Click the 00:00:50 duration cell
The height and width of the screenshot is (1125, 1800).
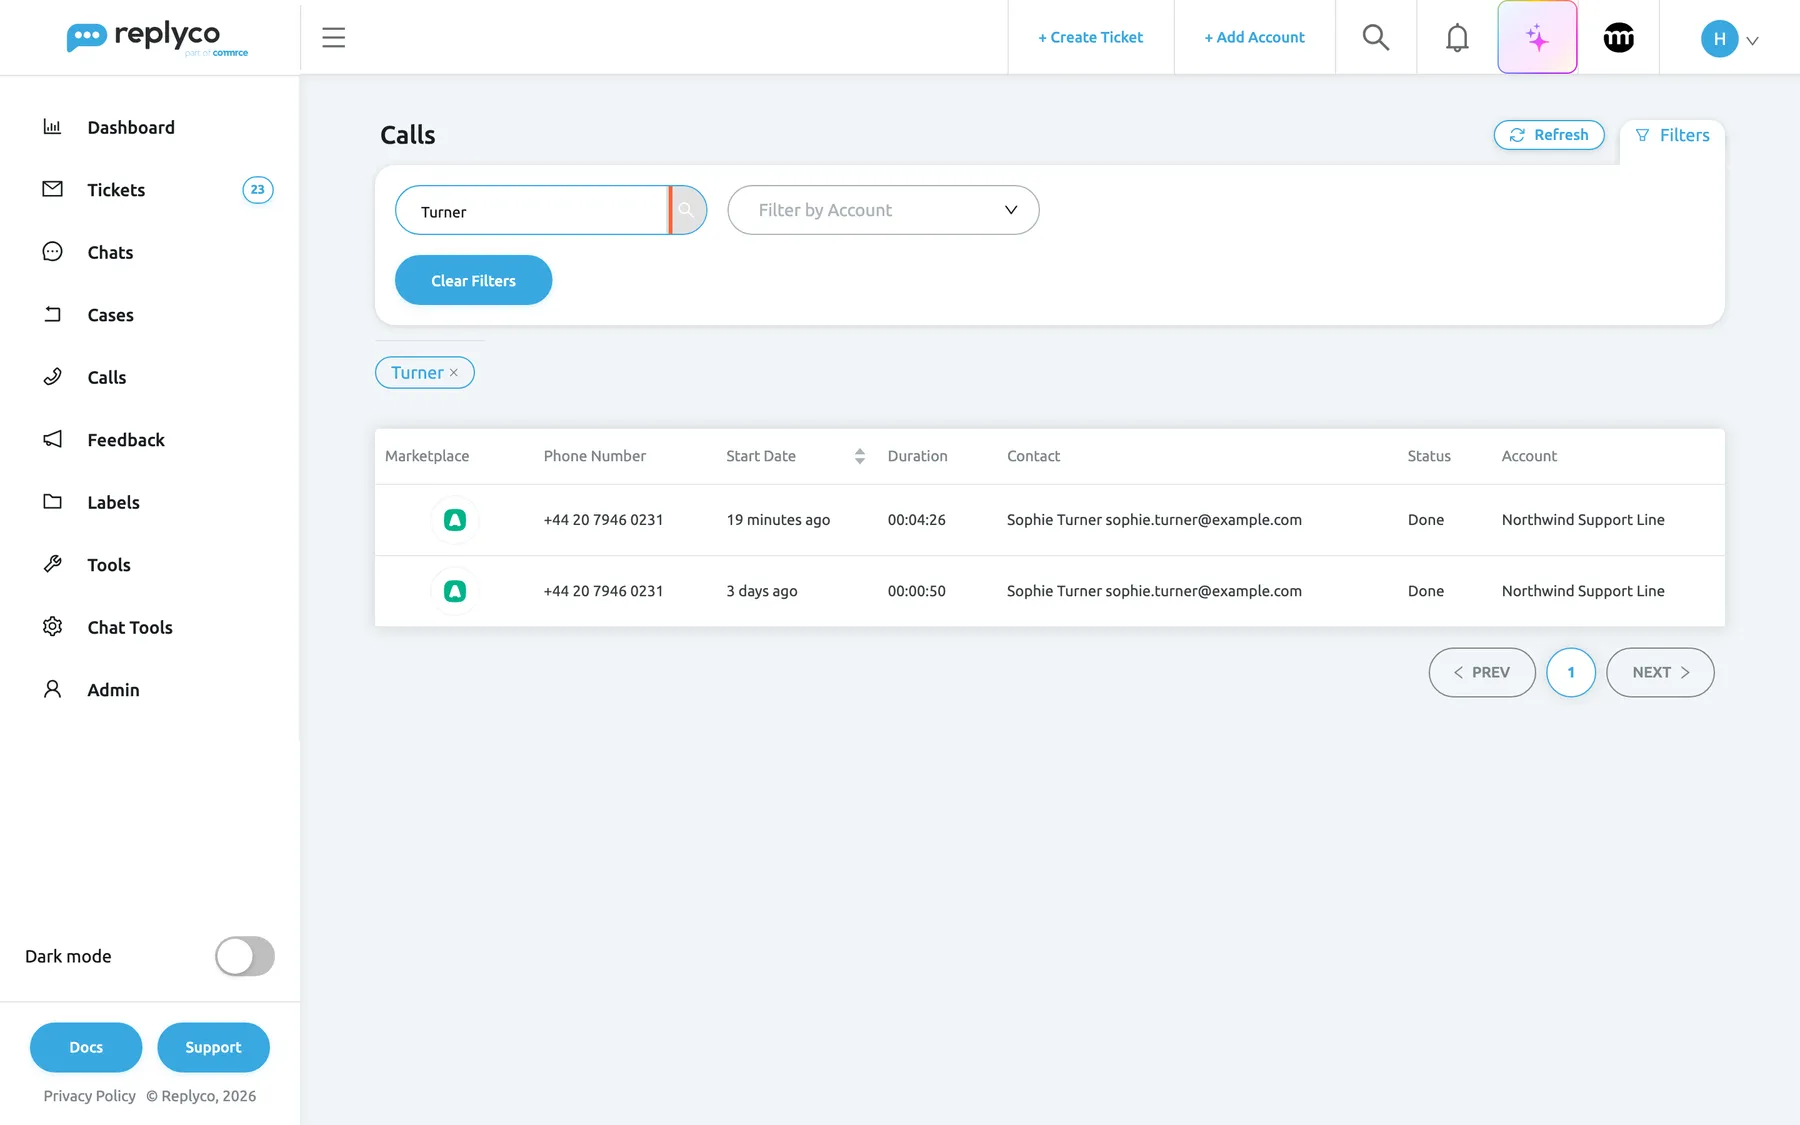point(917,591)
